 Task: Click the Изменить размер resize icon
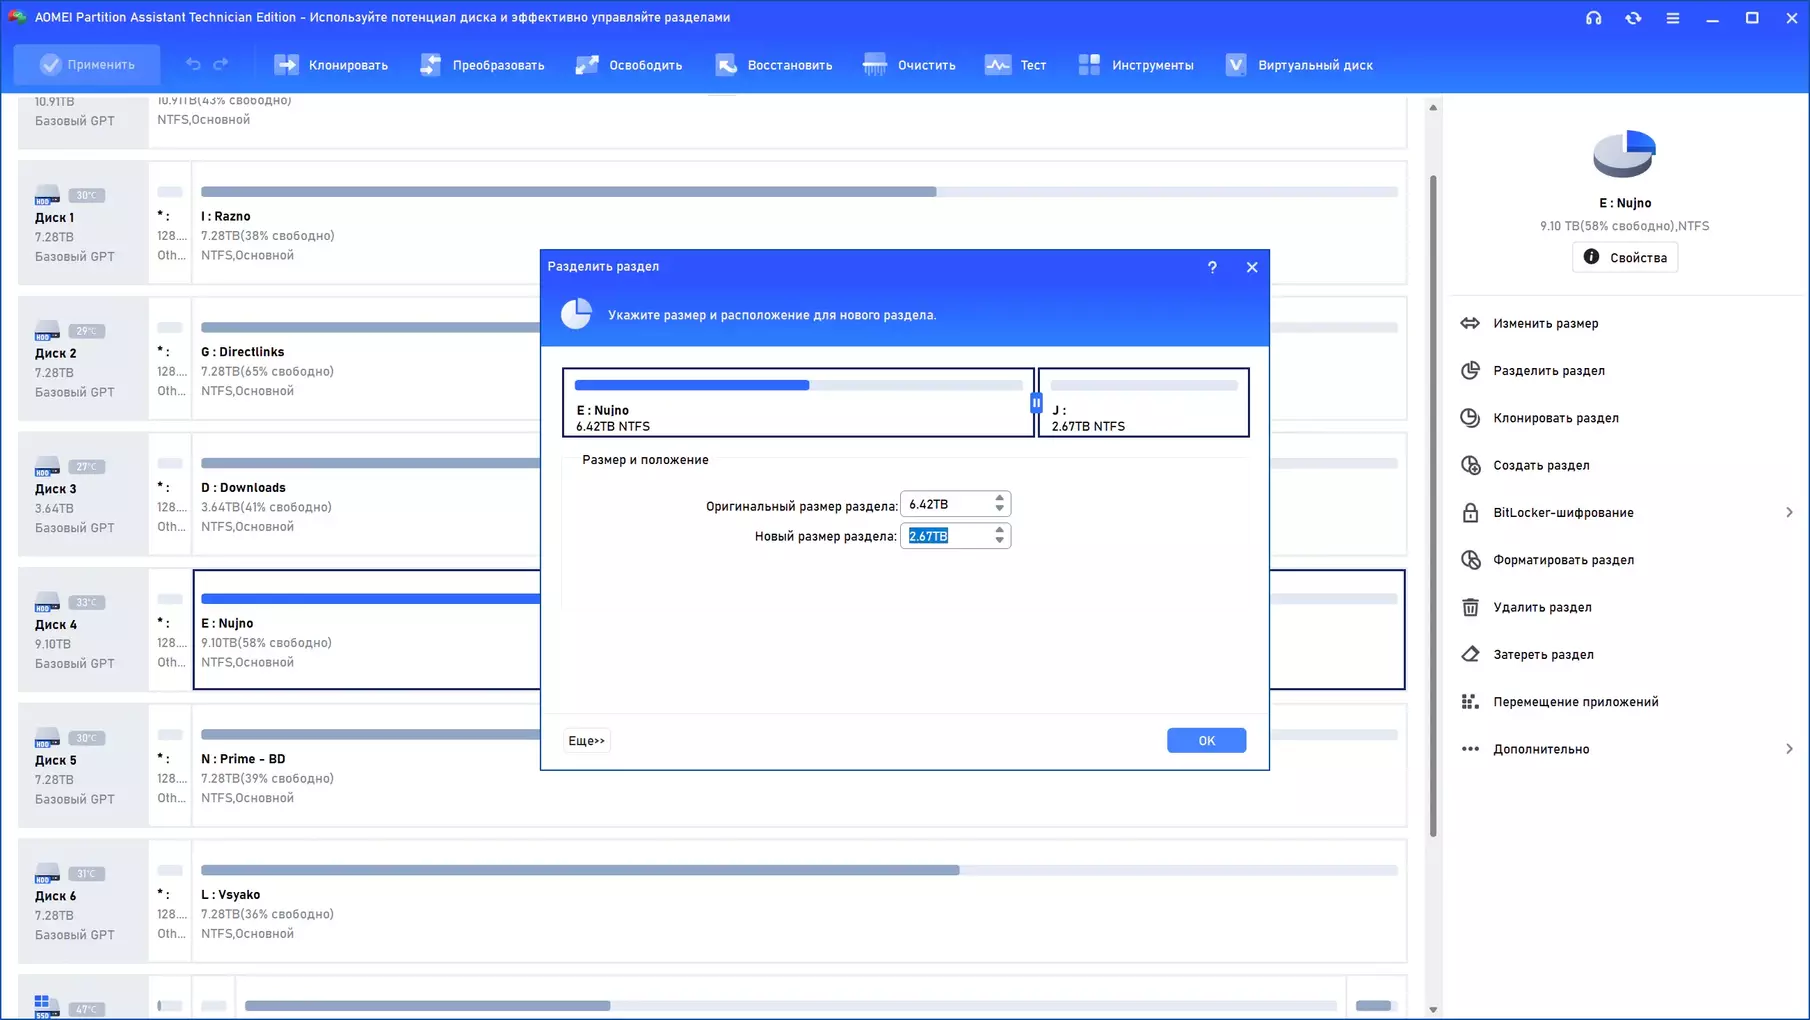pos(1470,323)
